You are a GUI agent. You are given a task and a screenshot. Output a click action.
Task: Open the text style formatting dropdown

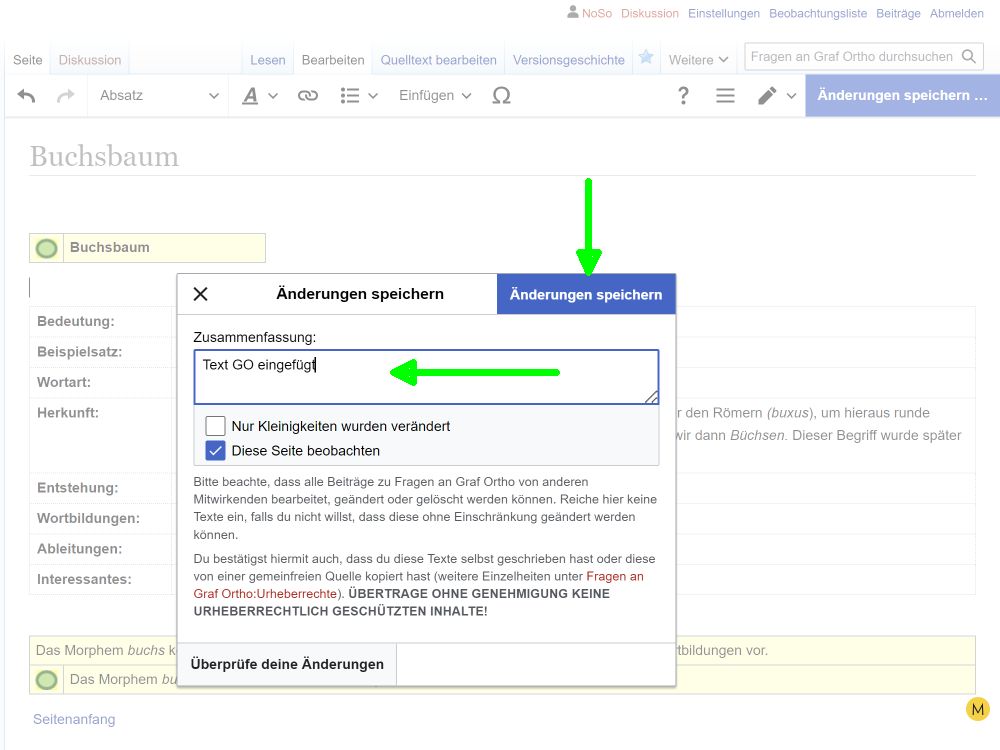(x=259, y=96)
